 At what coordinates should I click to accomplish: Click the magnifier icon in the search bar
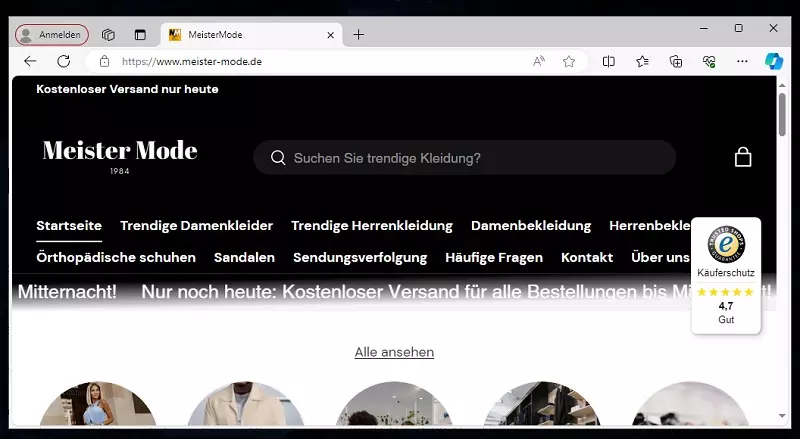278,158
